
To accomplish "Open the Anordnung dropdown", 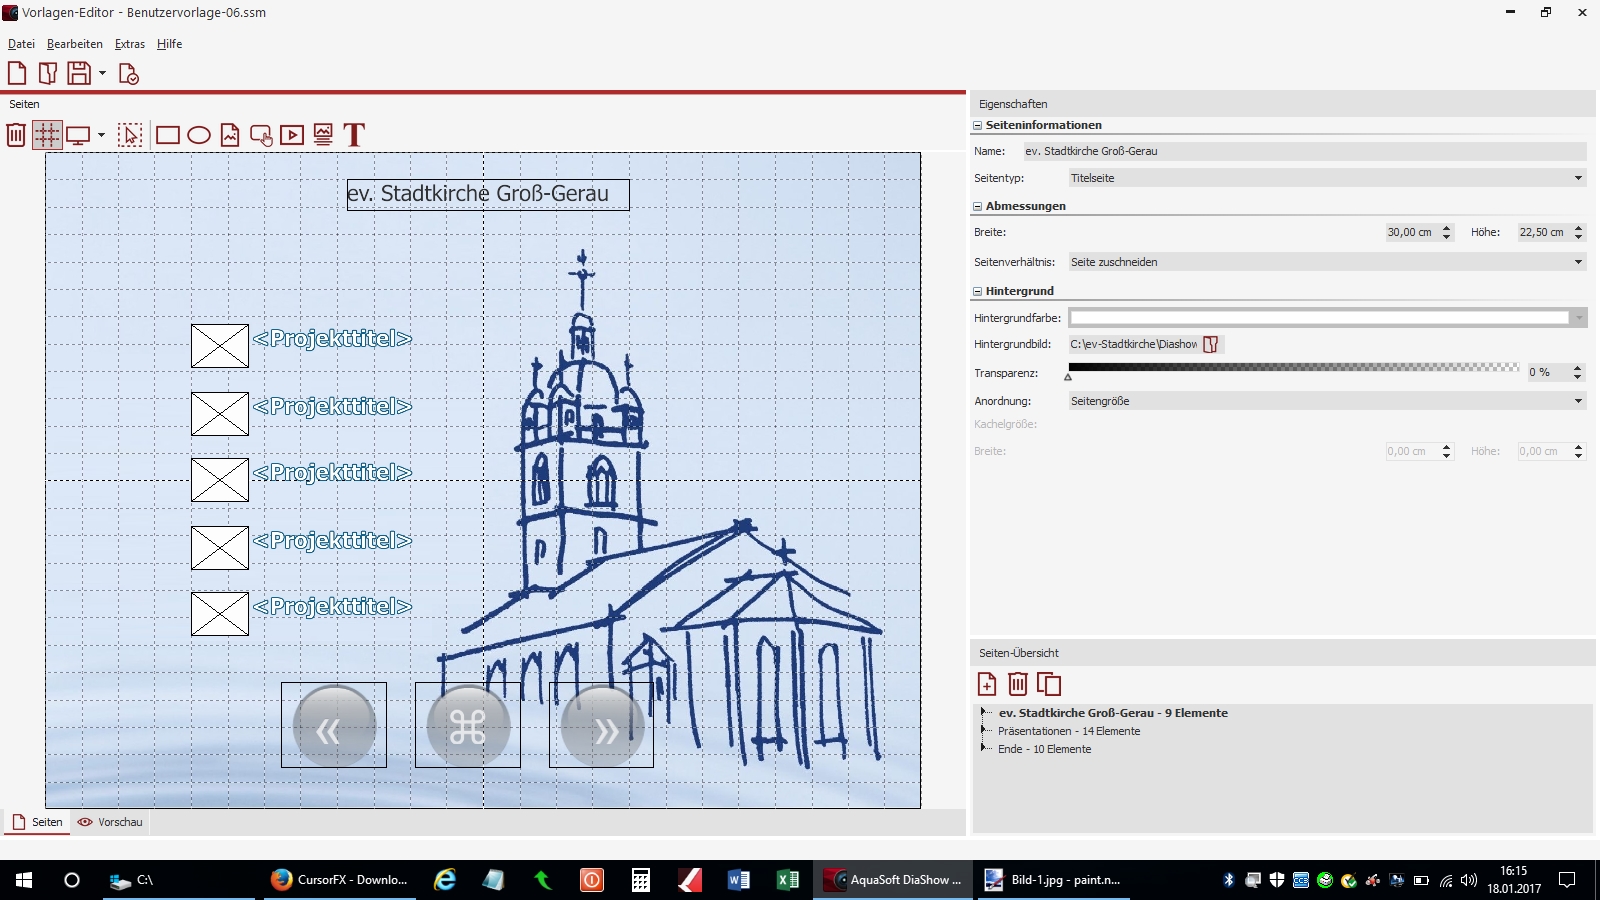I will (1578, 401).
